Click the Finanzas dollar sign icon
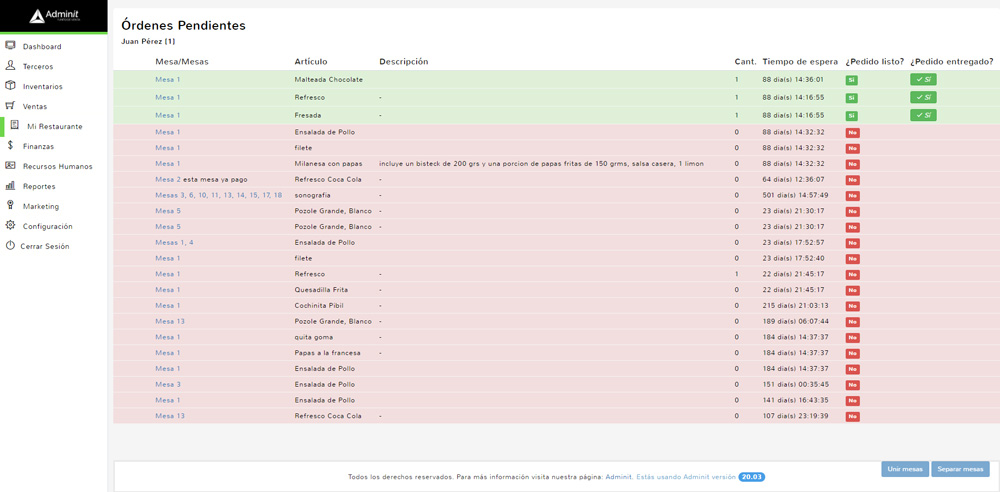 (x=11, y=146)
